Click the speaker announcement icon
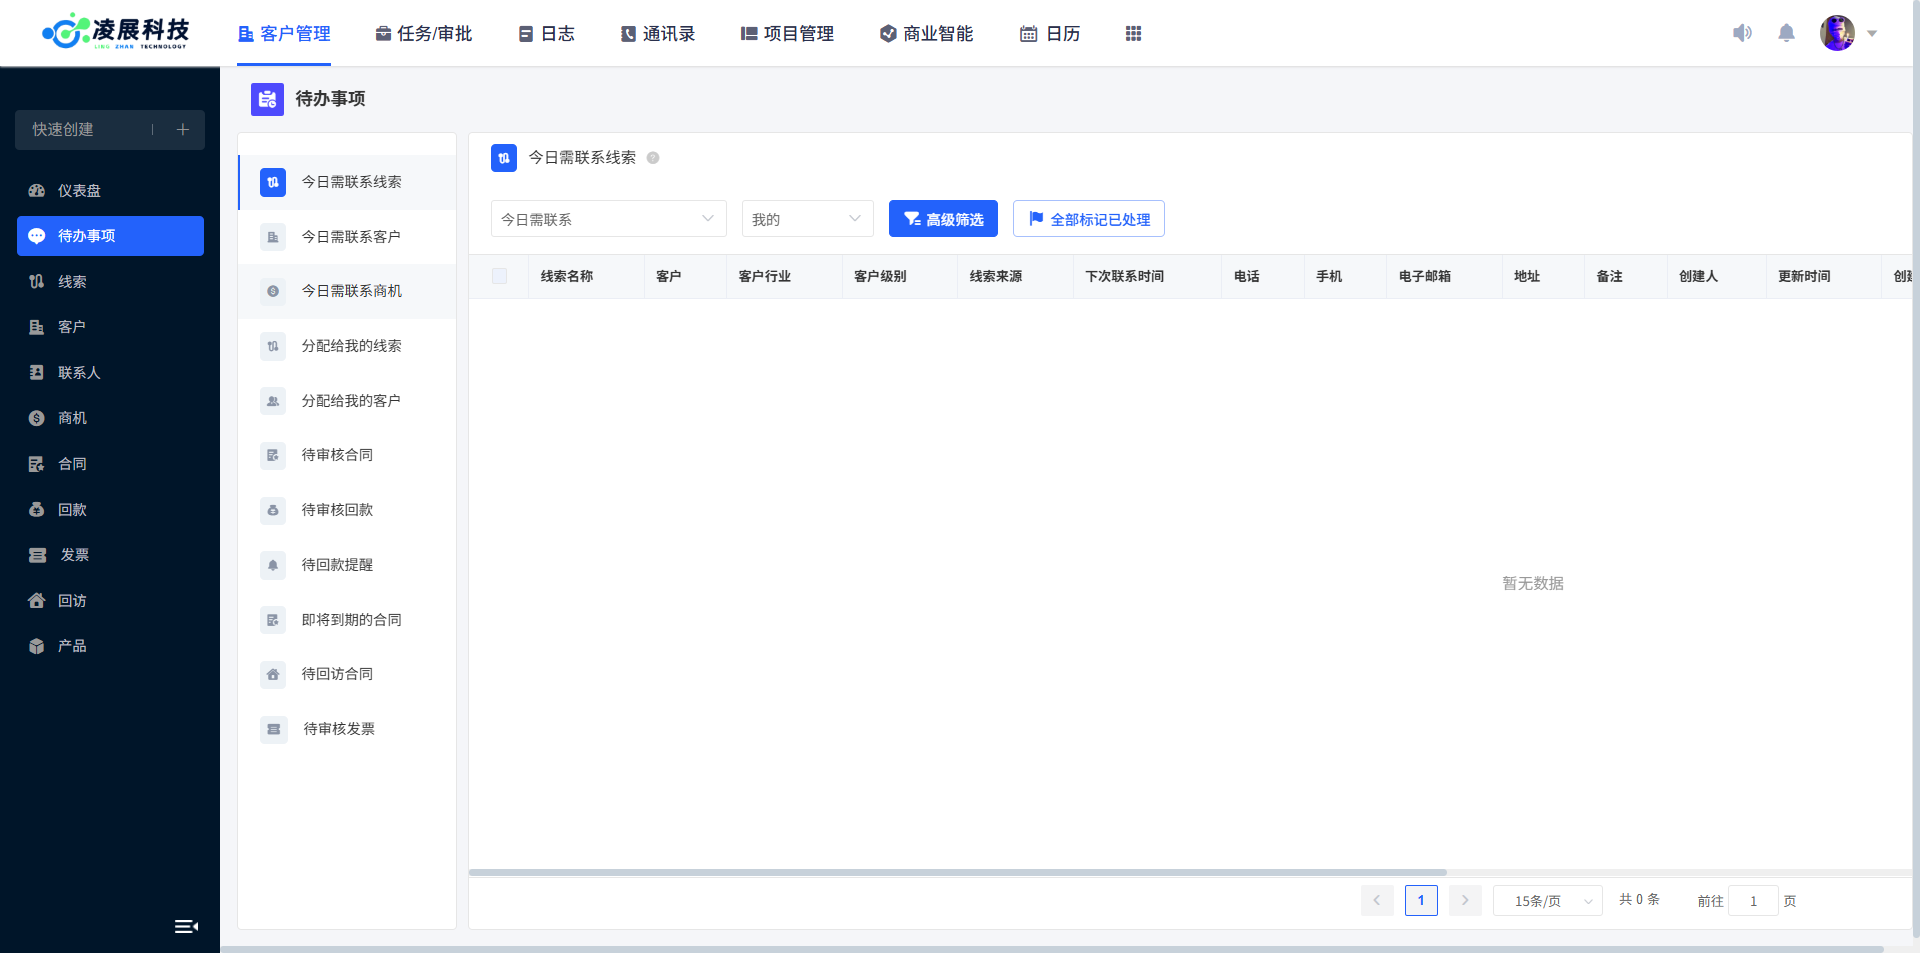Image resolution: width=1920 pixels, height=953 pixels. pyautogui.click(x=1742, y=33)
